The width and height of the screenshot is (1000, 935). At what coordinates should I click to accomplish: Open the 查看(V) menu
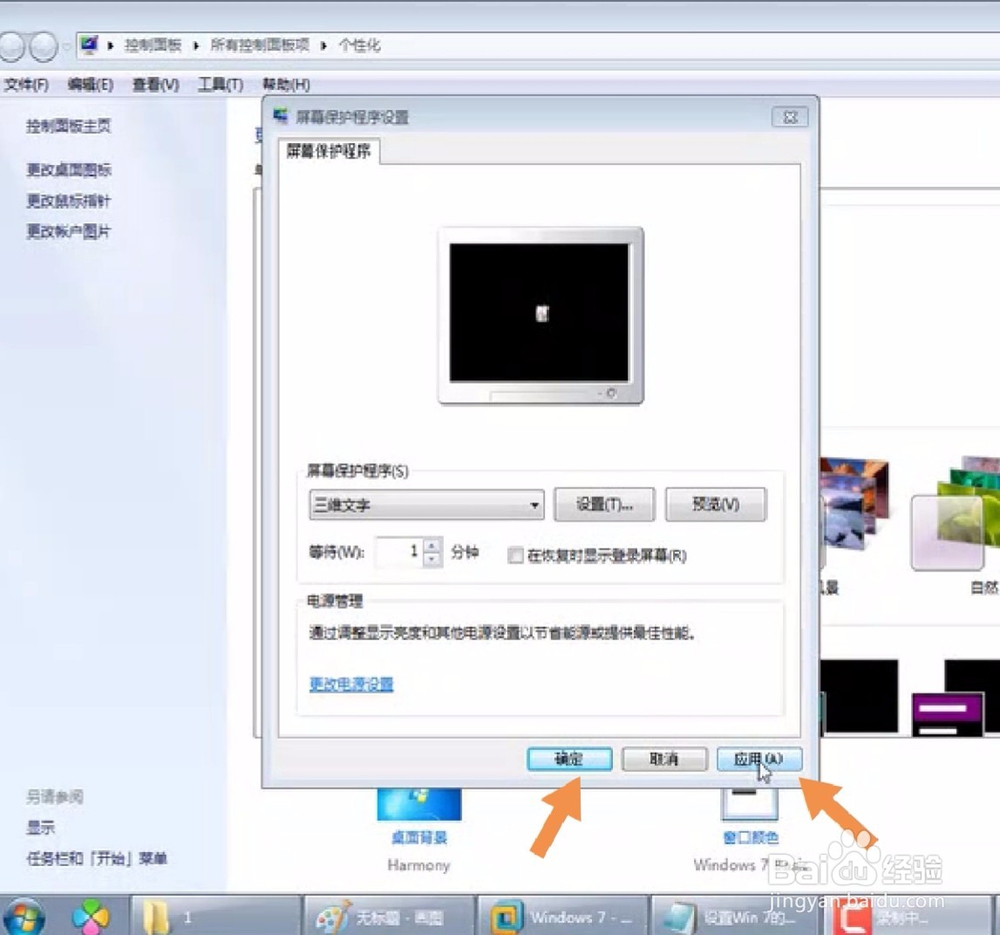tap(156, 84)
